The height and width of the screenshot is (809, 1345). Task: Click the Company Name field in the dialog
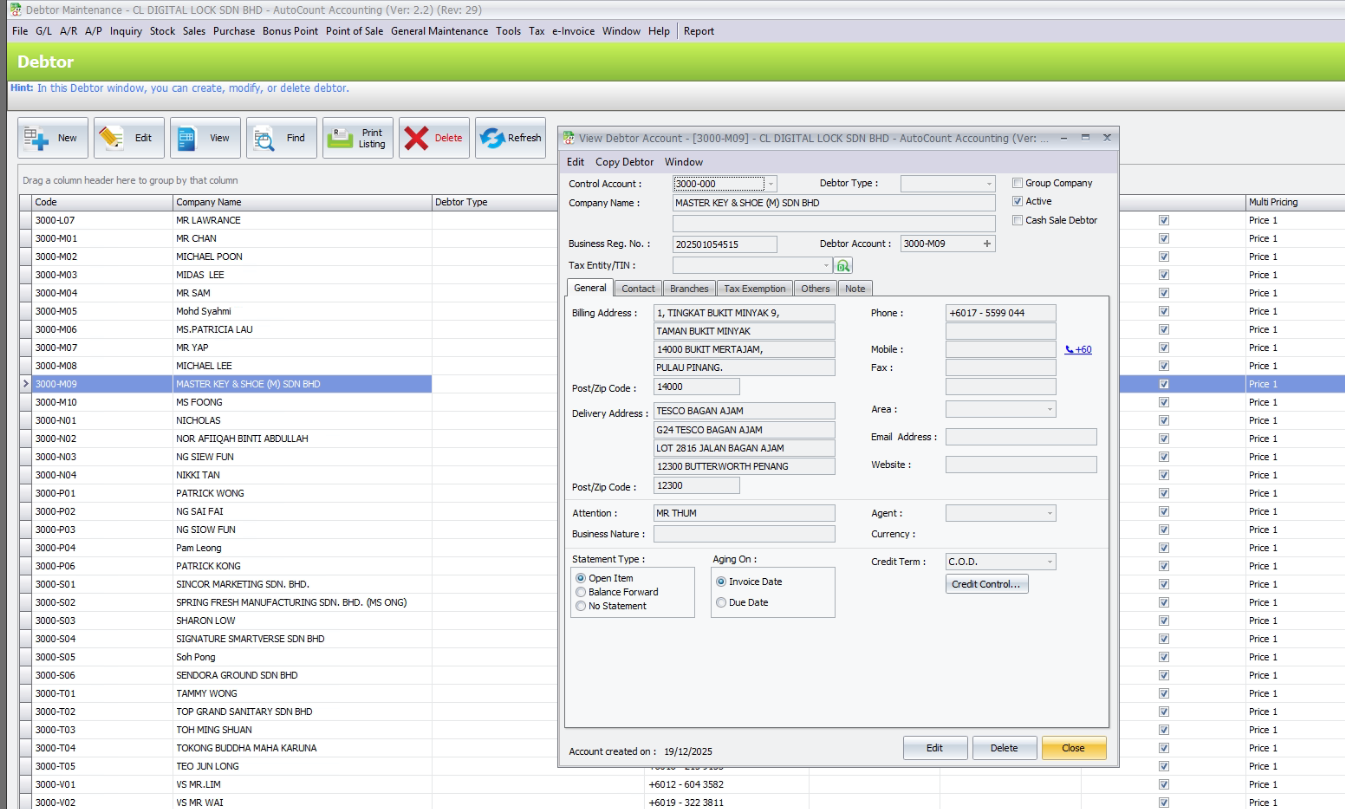[x=834, y=203]
